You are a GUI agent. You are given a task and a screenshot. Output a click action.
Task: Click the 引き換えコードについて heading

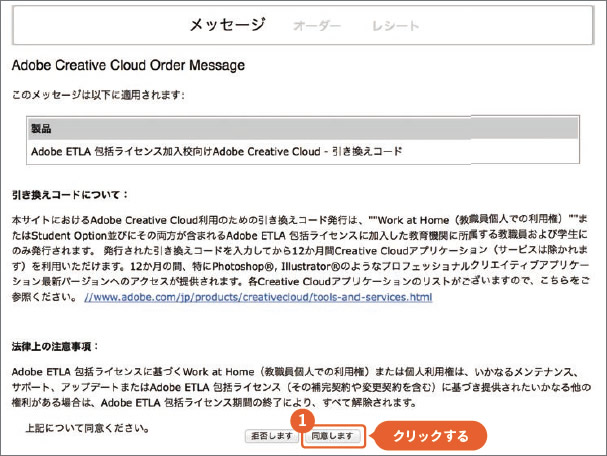coord(70,195)
